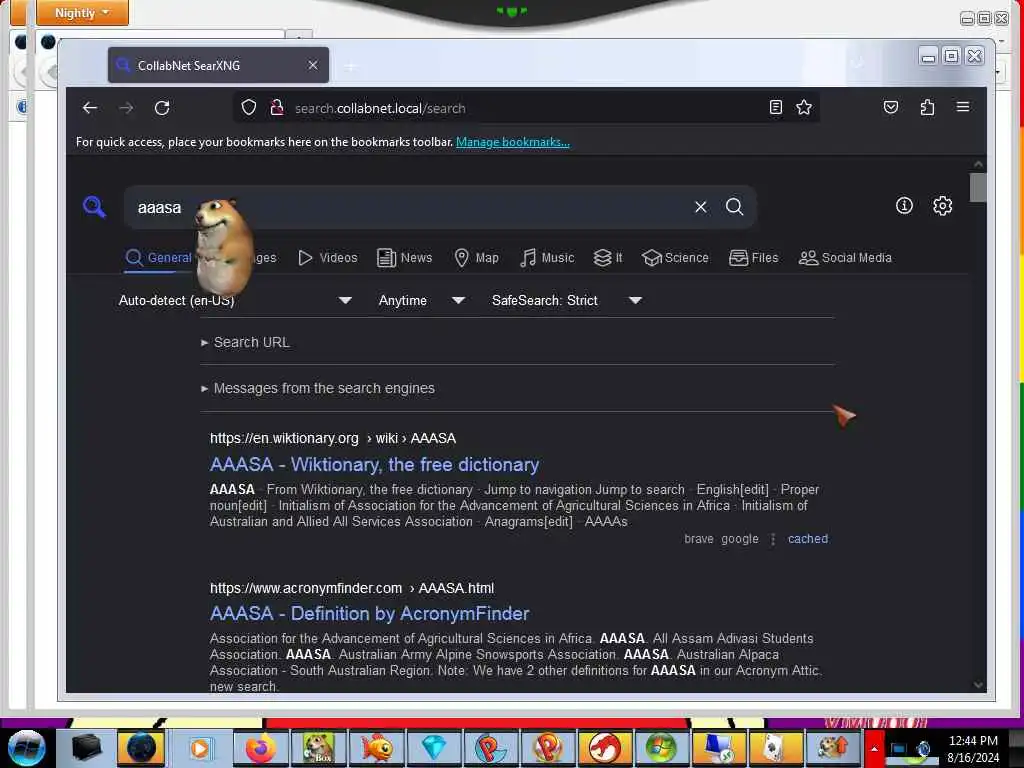Screen dimensions: 1024x768
Task: Switch to the Social Media category
Action: tap(845, 258)
